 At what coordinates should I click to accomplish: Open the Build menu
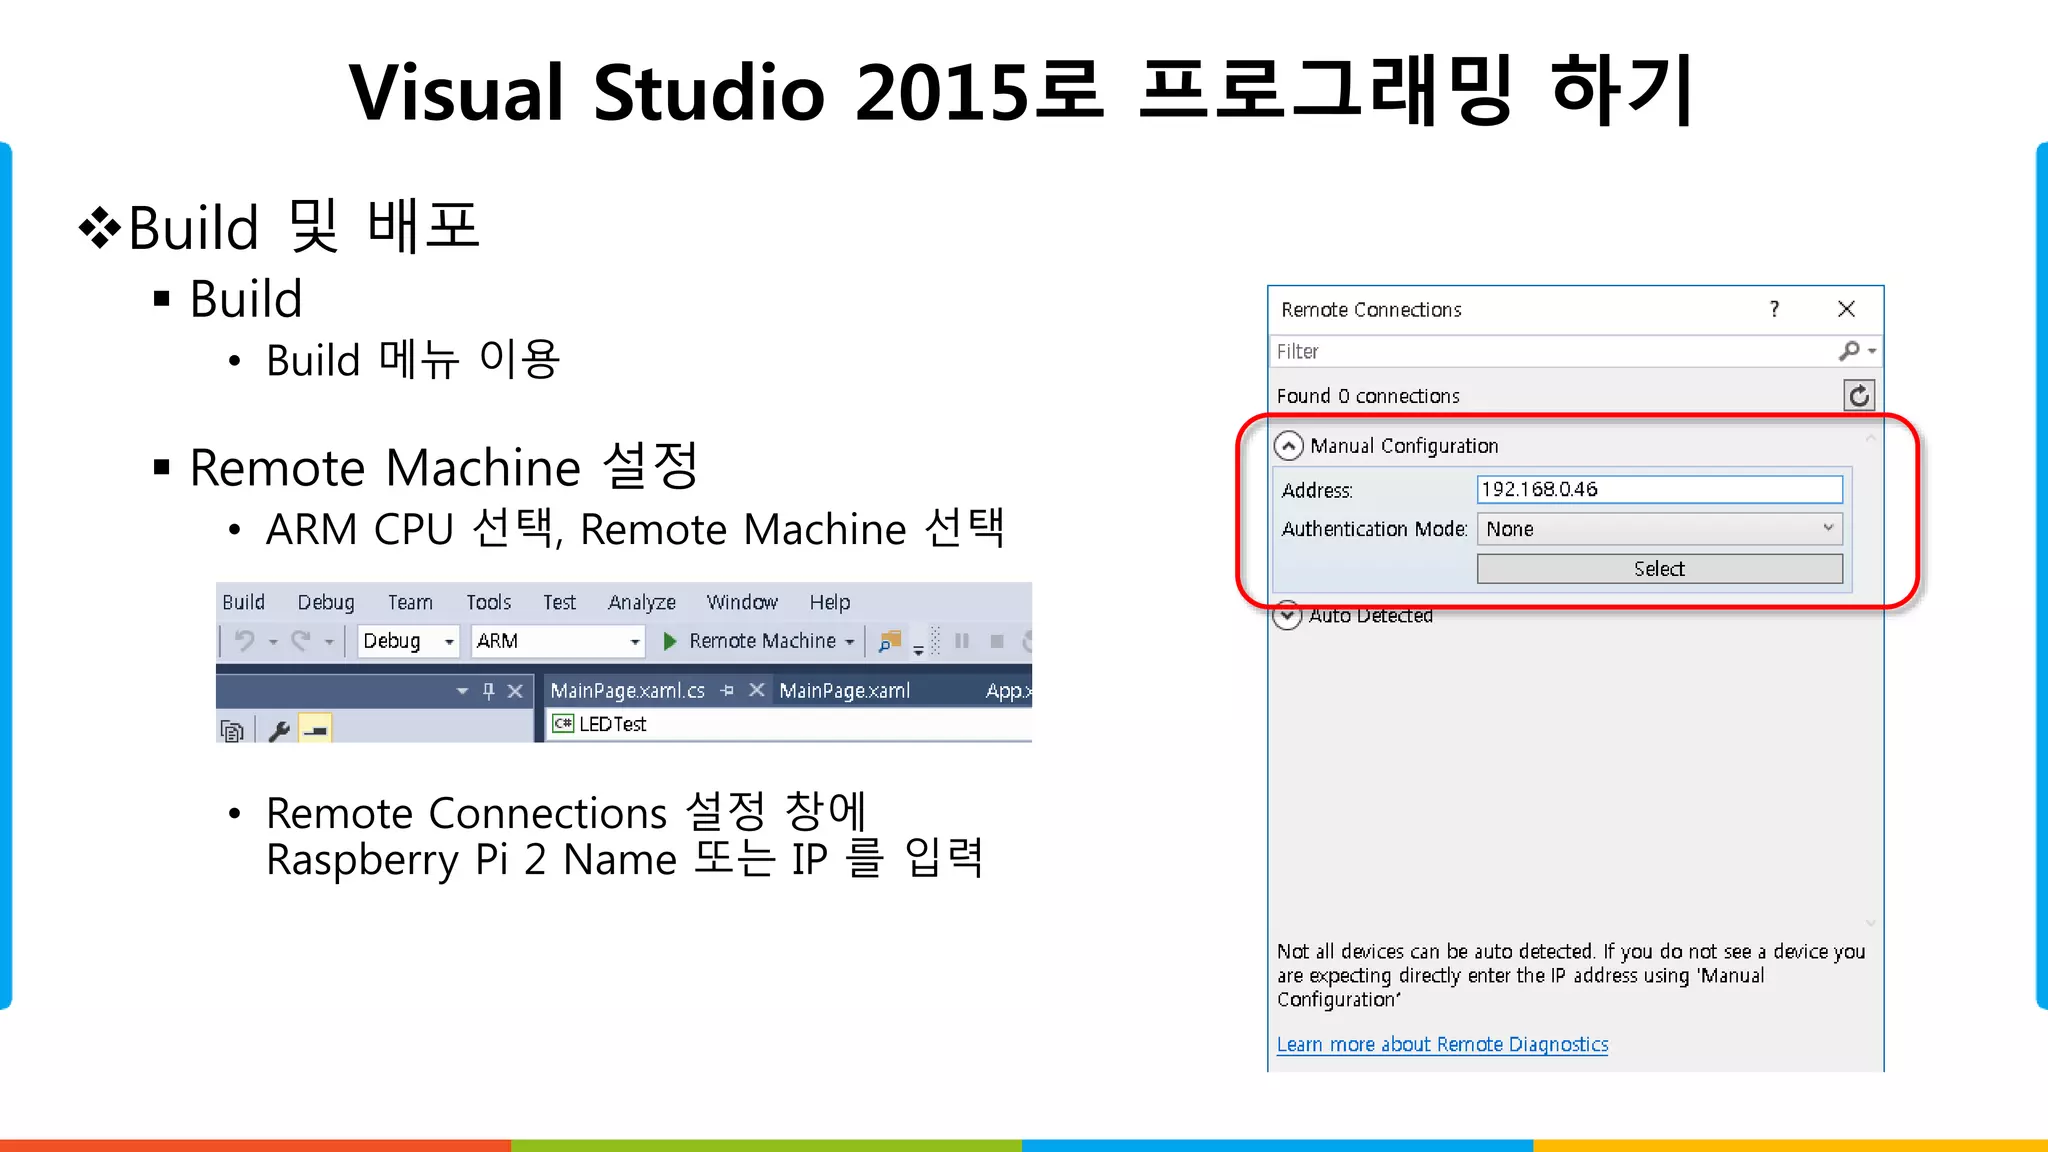[x=244, y=602]
